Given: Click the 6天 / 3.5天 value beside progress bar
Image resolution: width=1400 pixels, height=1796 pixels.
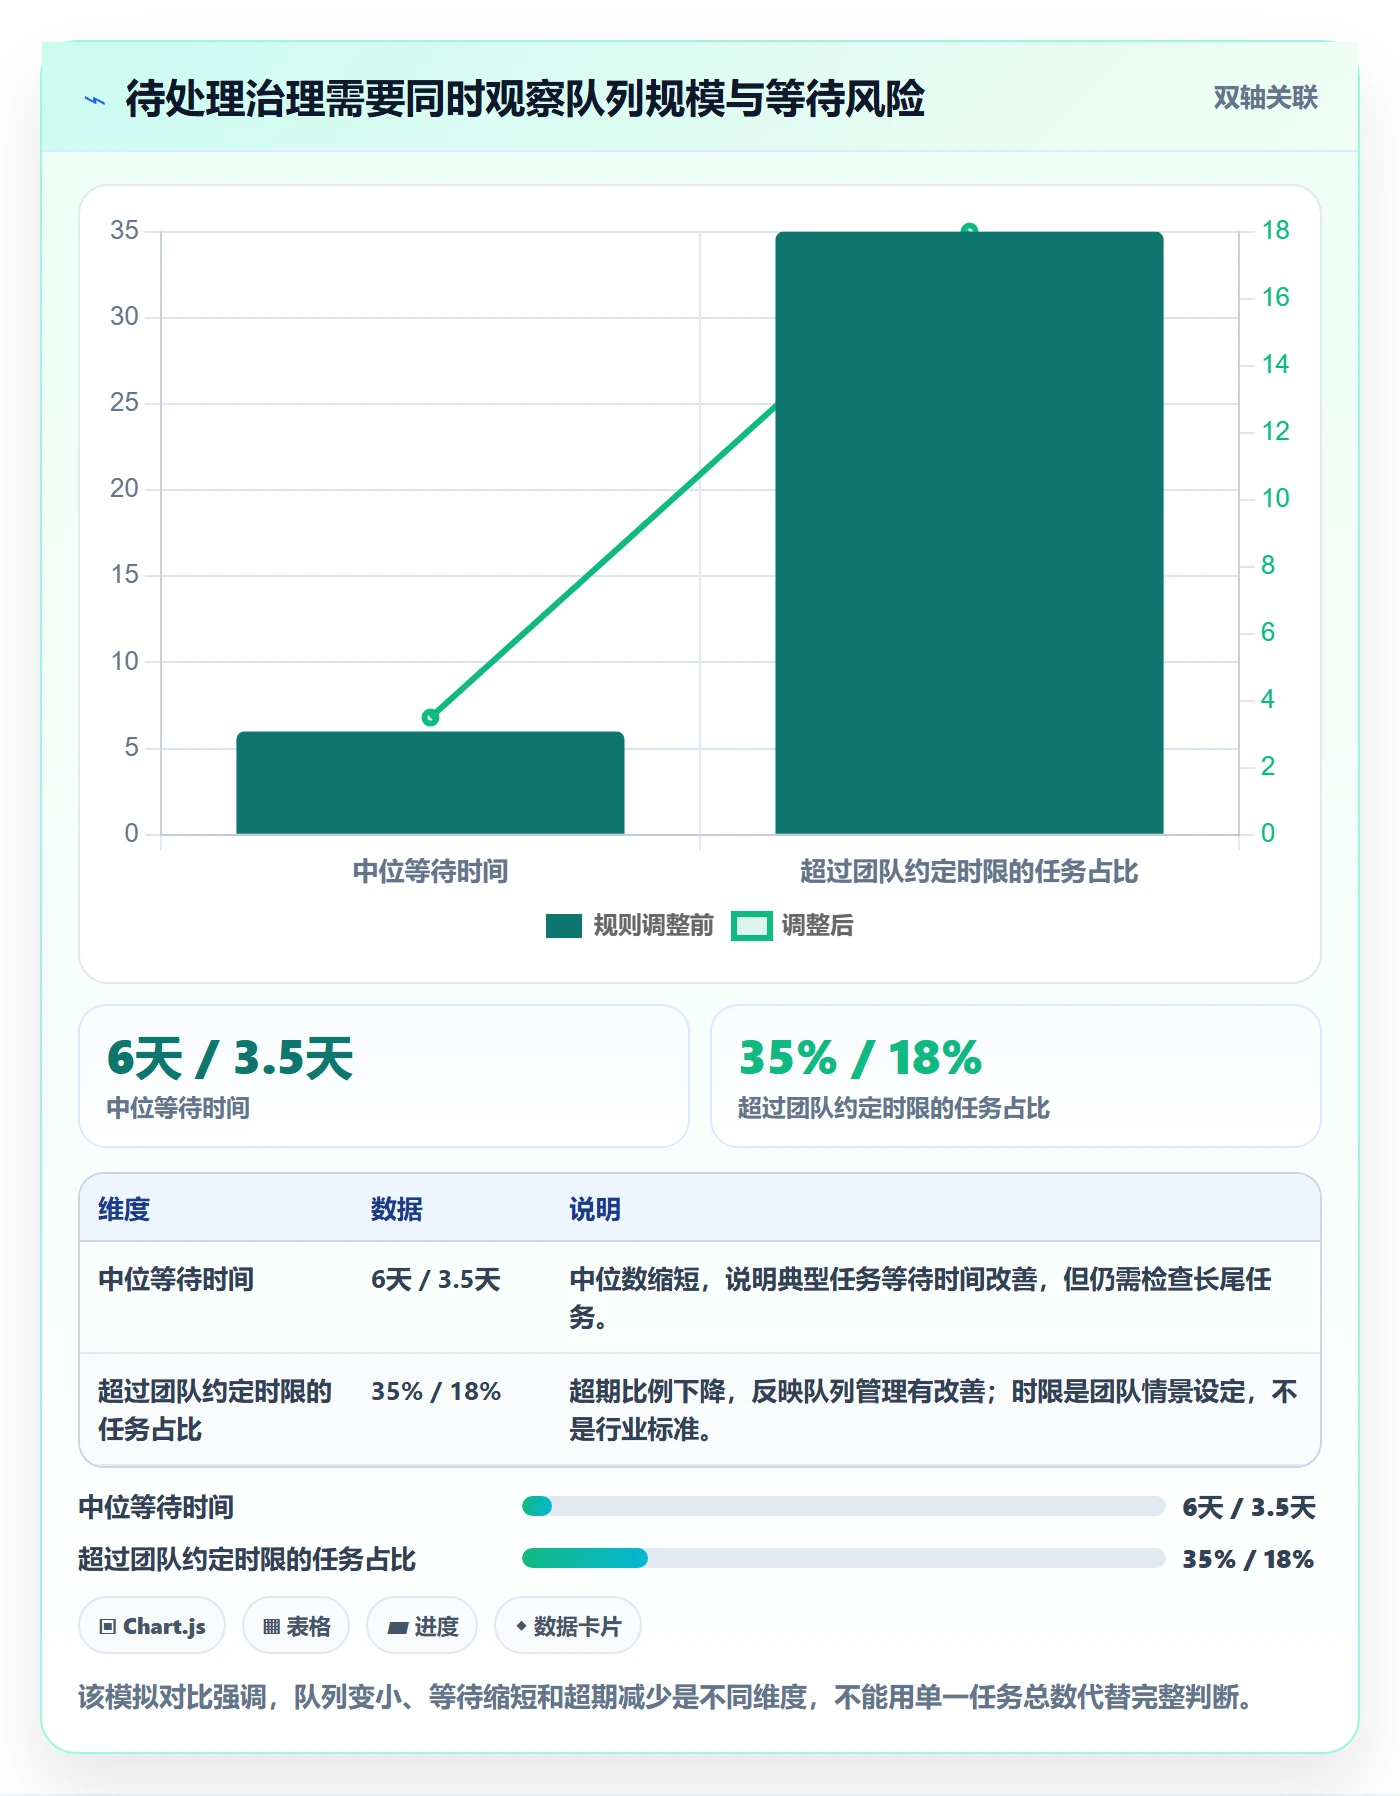Looking at the screenshot, I should click(1248, 1507).
